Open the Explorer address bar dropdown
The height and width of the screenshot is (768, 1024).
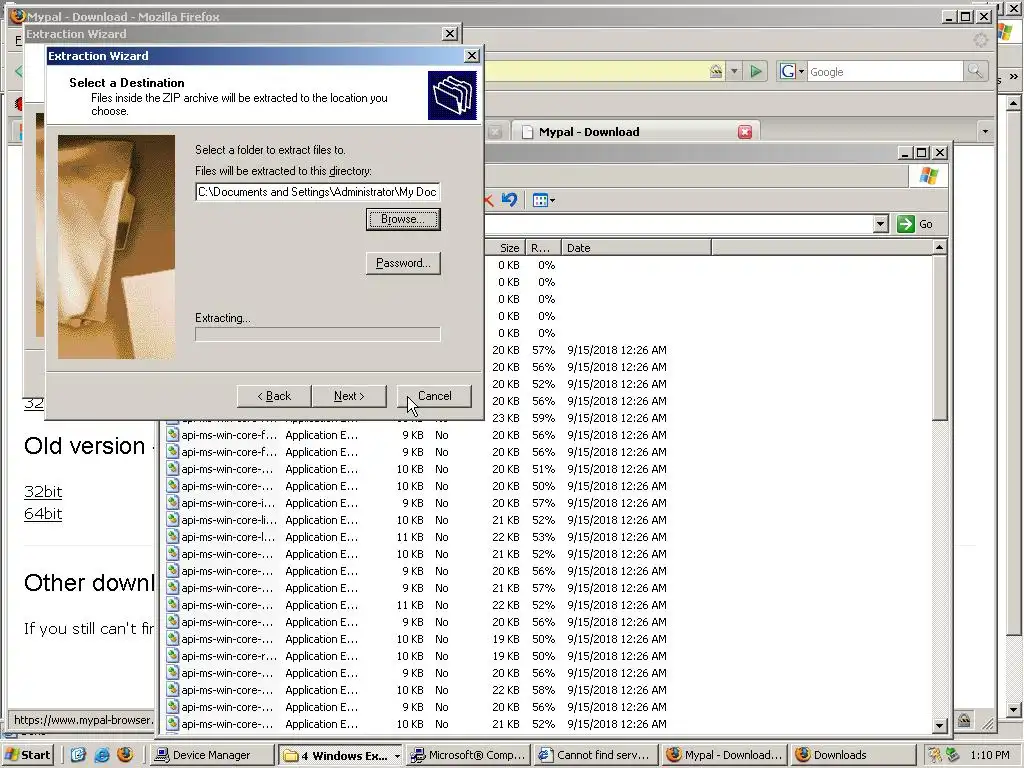click(880, 224)
